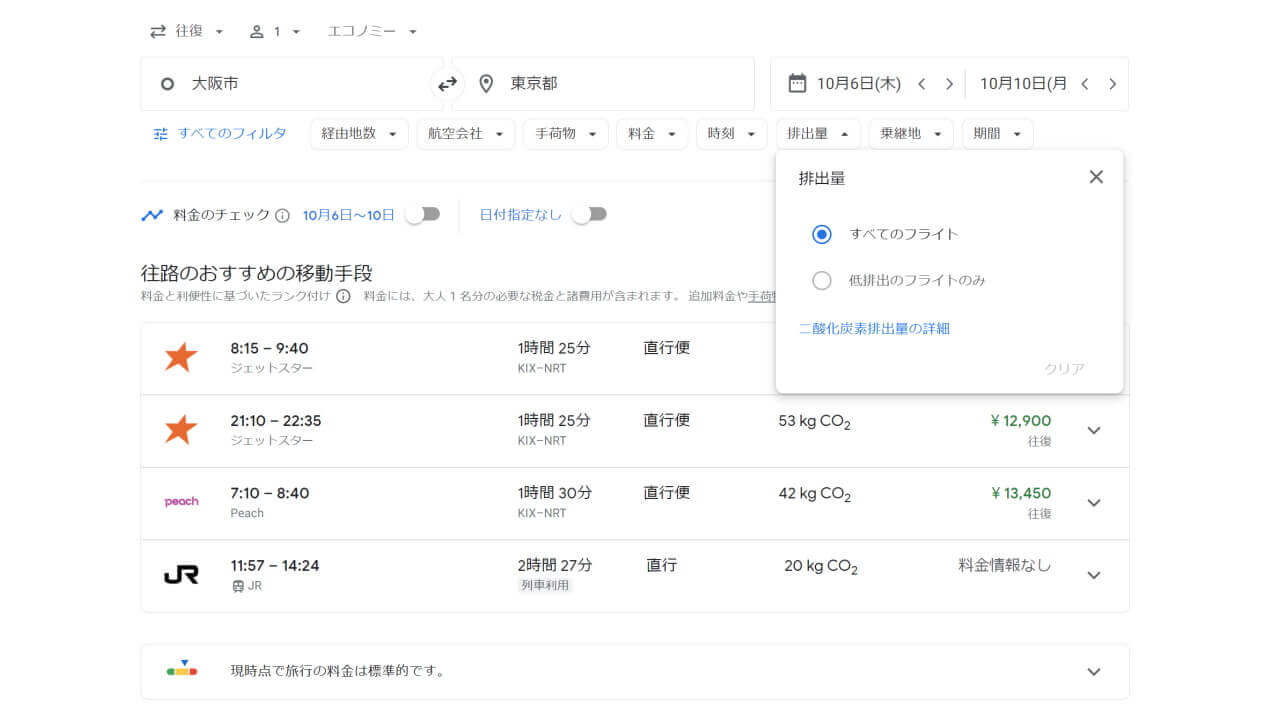The height and width of the screenshot is (720, 1280).
Task: Click the swap departure and destination icon
Action: click(447, 84)
